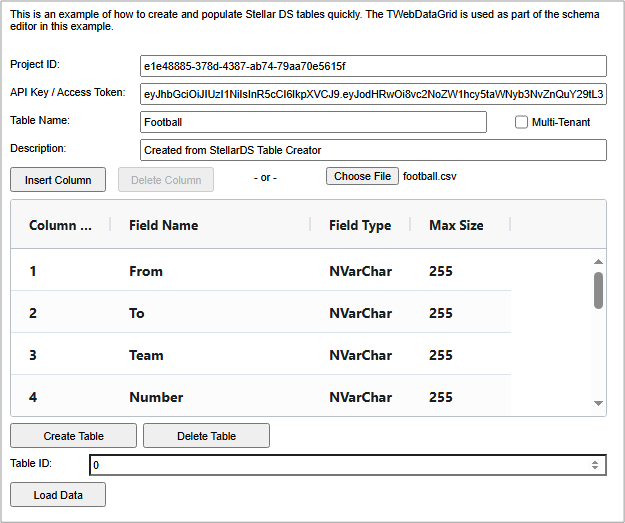Click the Delete Table button
Viewport: 625px width, 523px height.
click(206, 436)
